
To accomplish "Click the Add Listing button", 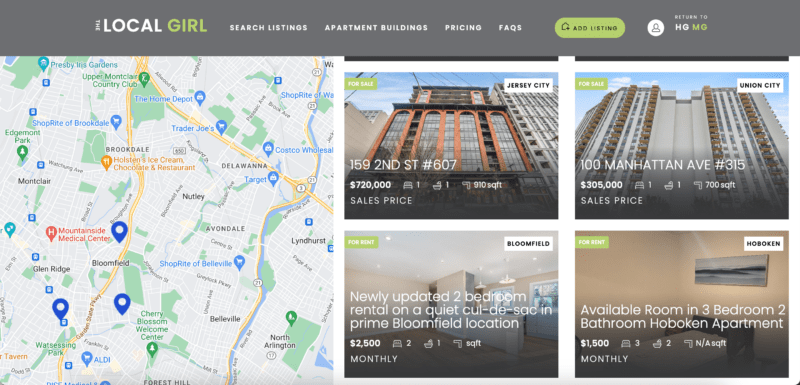I will click(590, 28).
